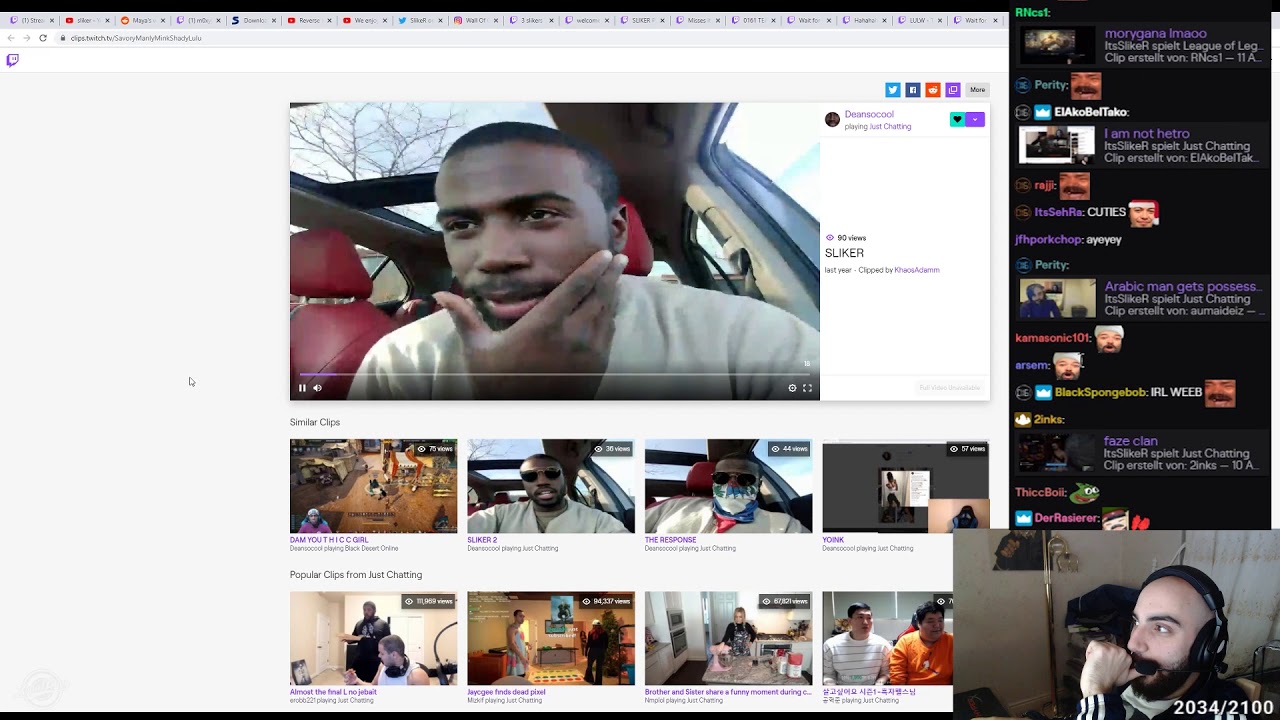Open 'Arabic man gets possess' clip preview in chat

click(x=1057, y=299)
